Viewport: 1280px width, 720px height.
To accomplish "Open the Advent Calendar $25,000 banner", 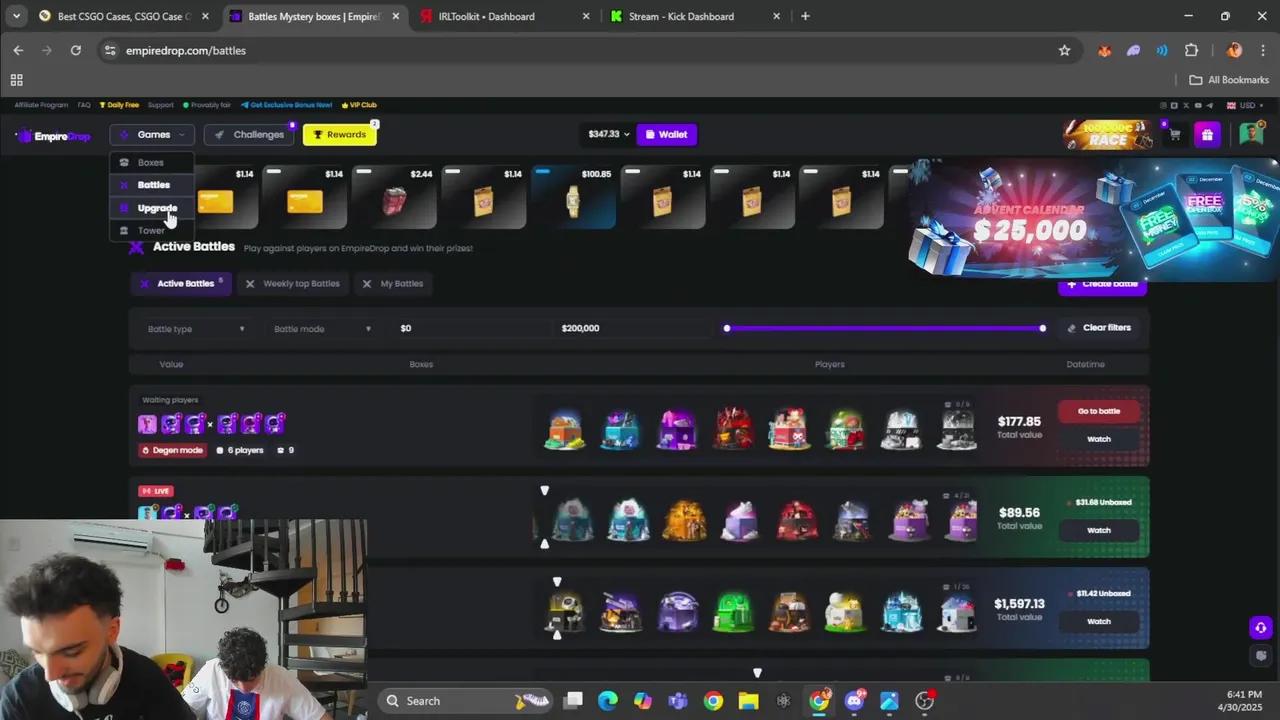I will point(1094,218).
